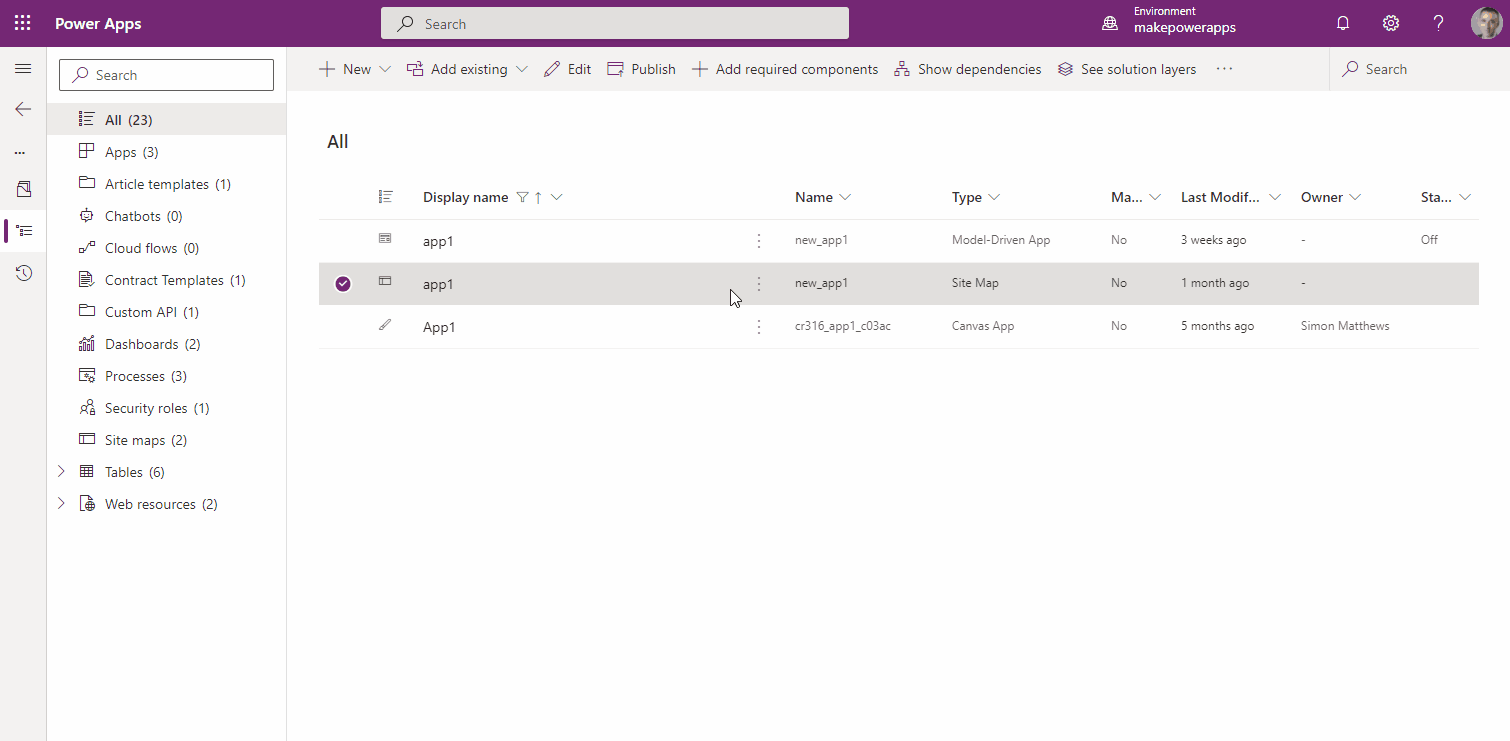Select Security roles in the sidebar
1510x741 pixels.
pyautogui.click(x=146, y=408)
